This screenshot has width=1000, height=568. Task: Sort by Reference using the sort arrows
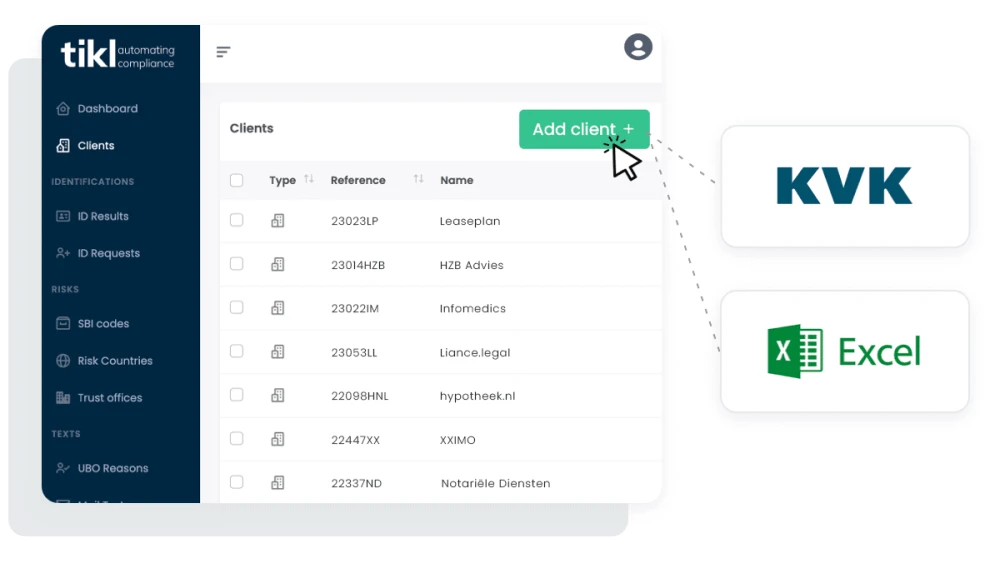[x=418, y=180]
